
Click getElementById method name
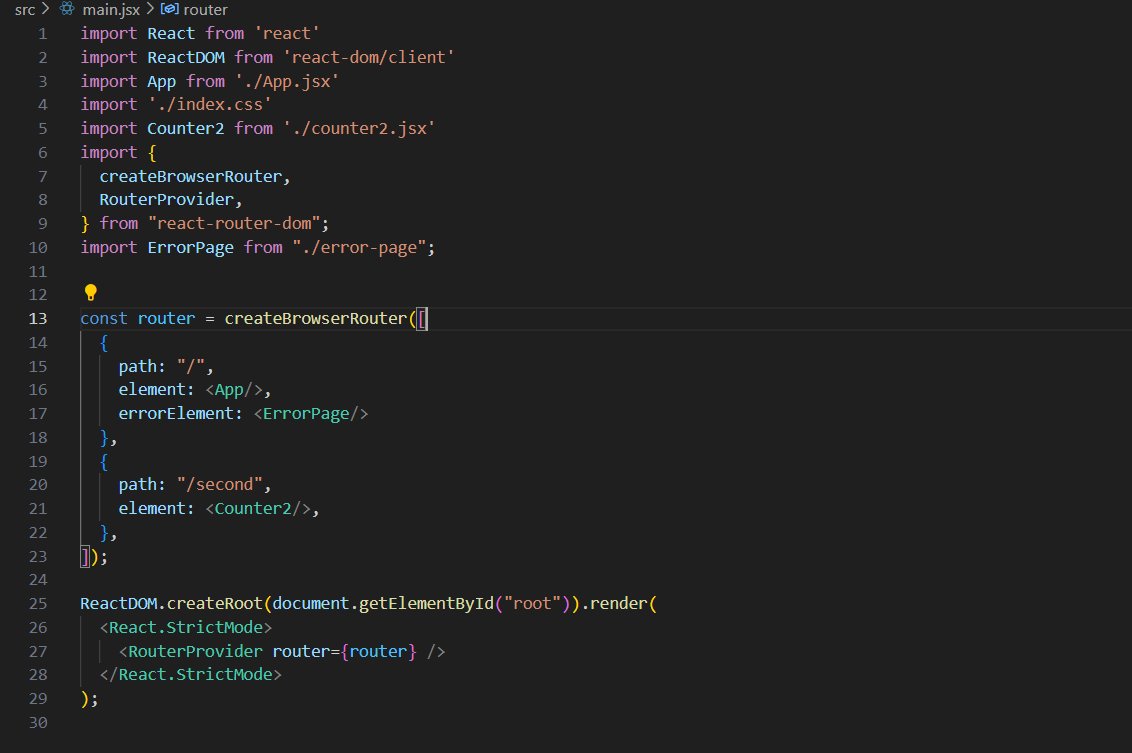click(426, 604)
